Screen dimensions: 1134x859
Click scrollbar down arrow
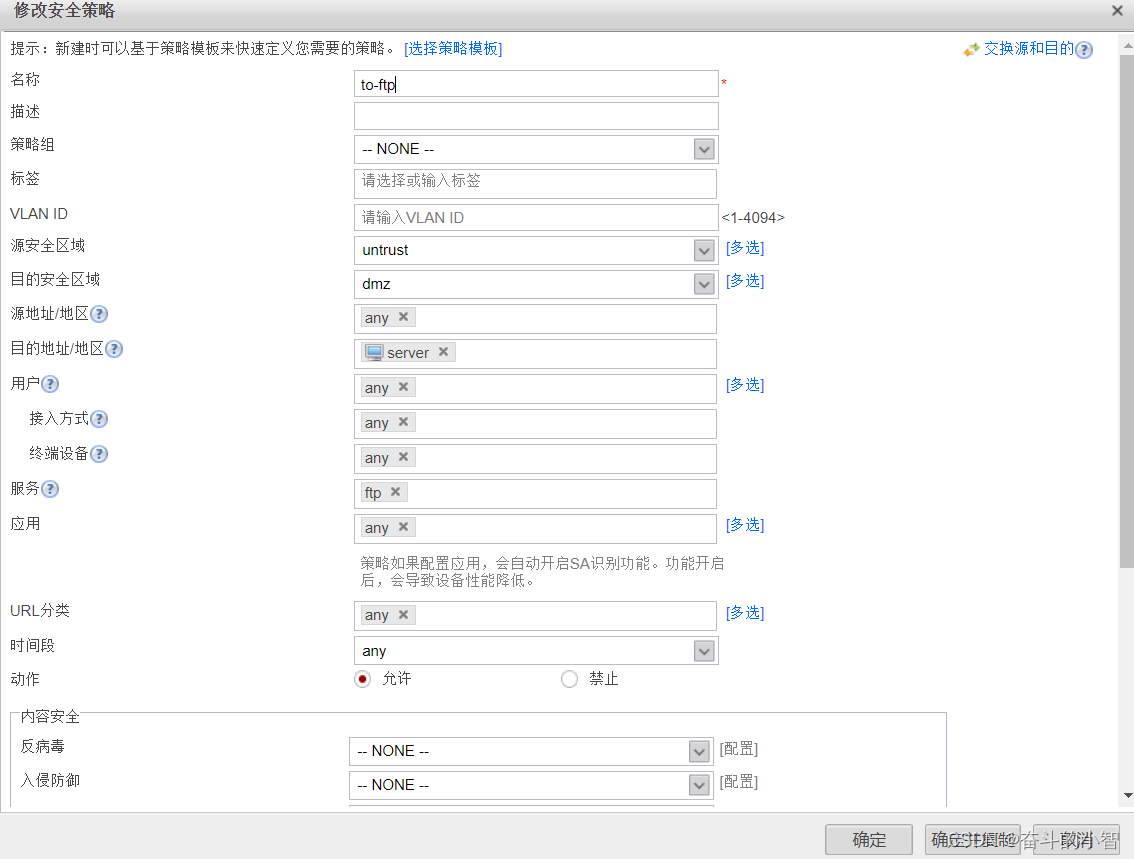pyautogui.click(x=1127, y=795)
